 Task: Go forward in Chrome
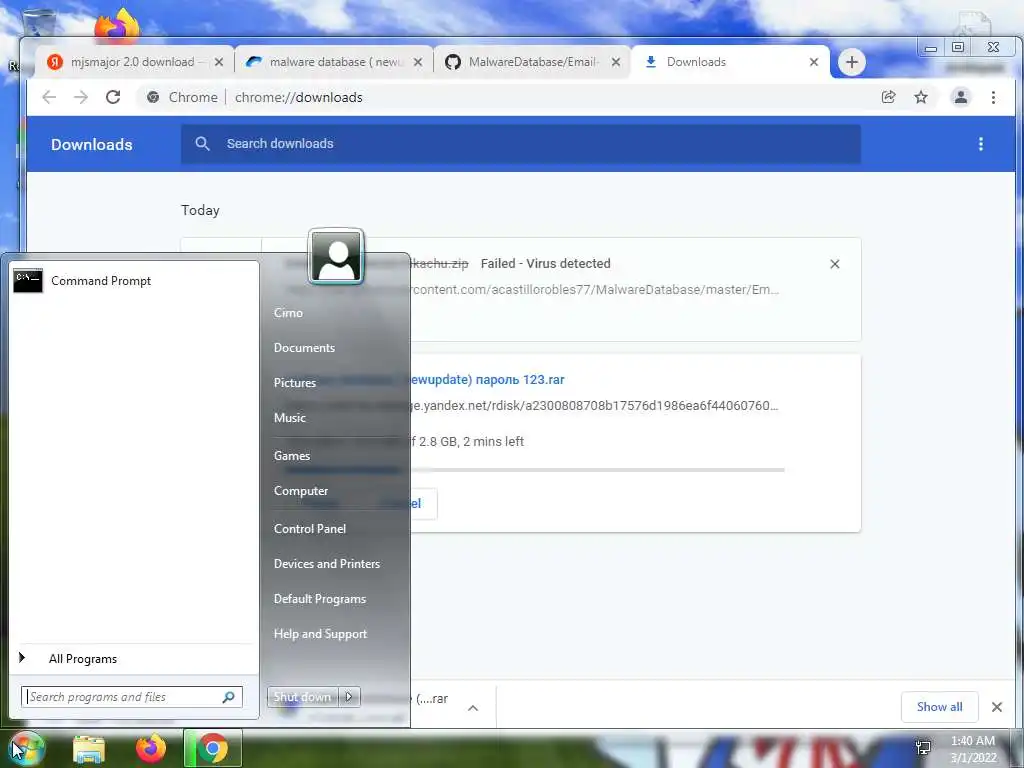click(80, 97)
